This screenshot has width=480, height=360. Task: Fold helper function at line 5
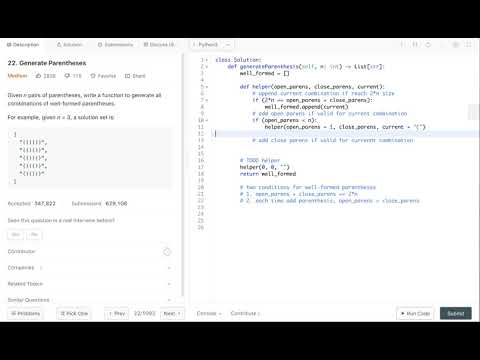coord(207,87)
